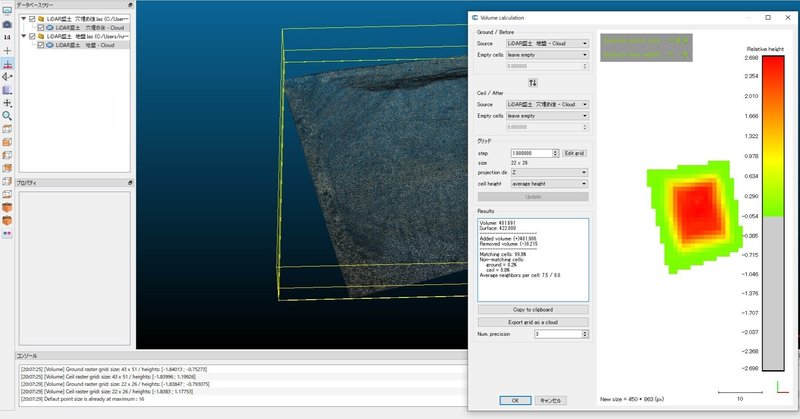800x419 pixels.
Task: Select the plus-shaped point picking icon
Action: pyautogui.click(x=7, y=51)
